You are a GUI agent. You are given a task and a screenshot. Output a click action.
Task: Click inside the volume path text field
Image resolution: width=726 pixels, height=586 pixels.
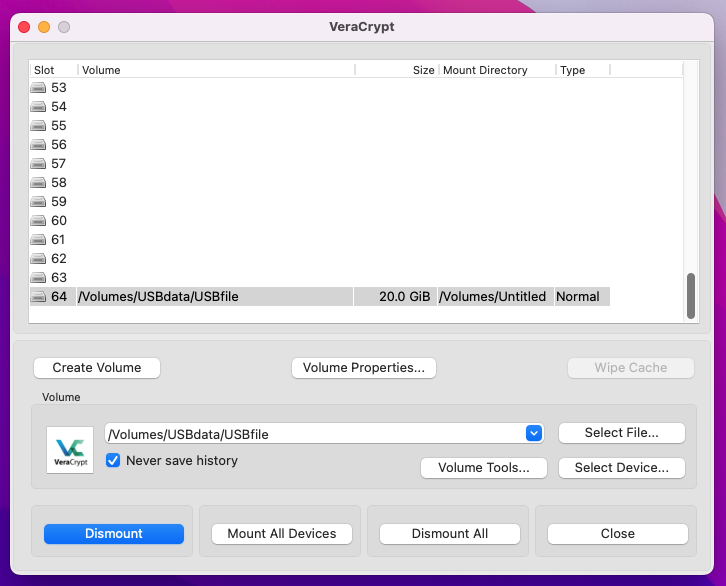pos(312,434)
